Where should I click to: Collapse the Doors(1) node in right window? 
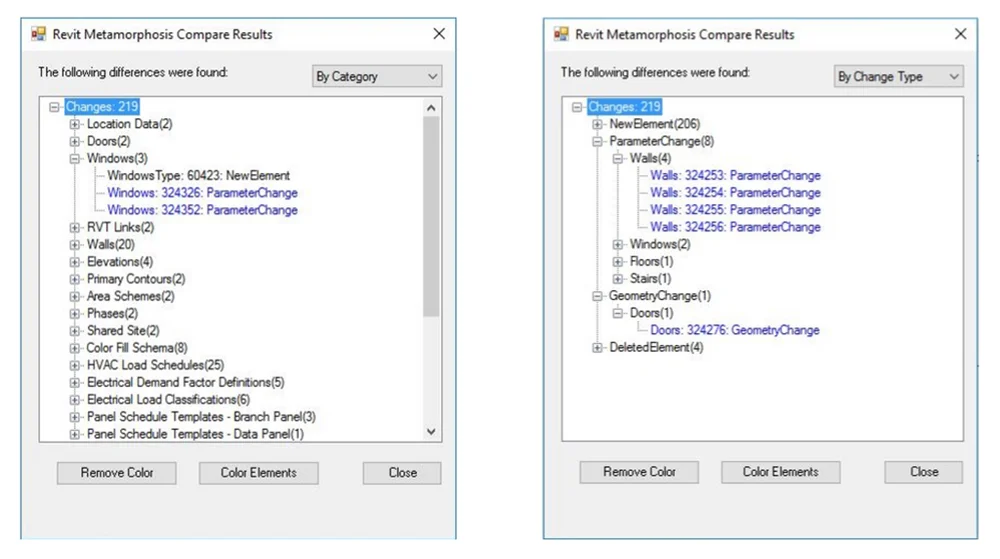pos(617,314)
